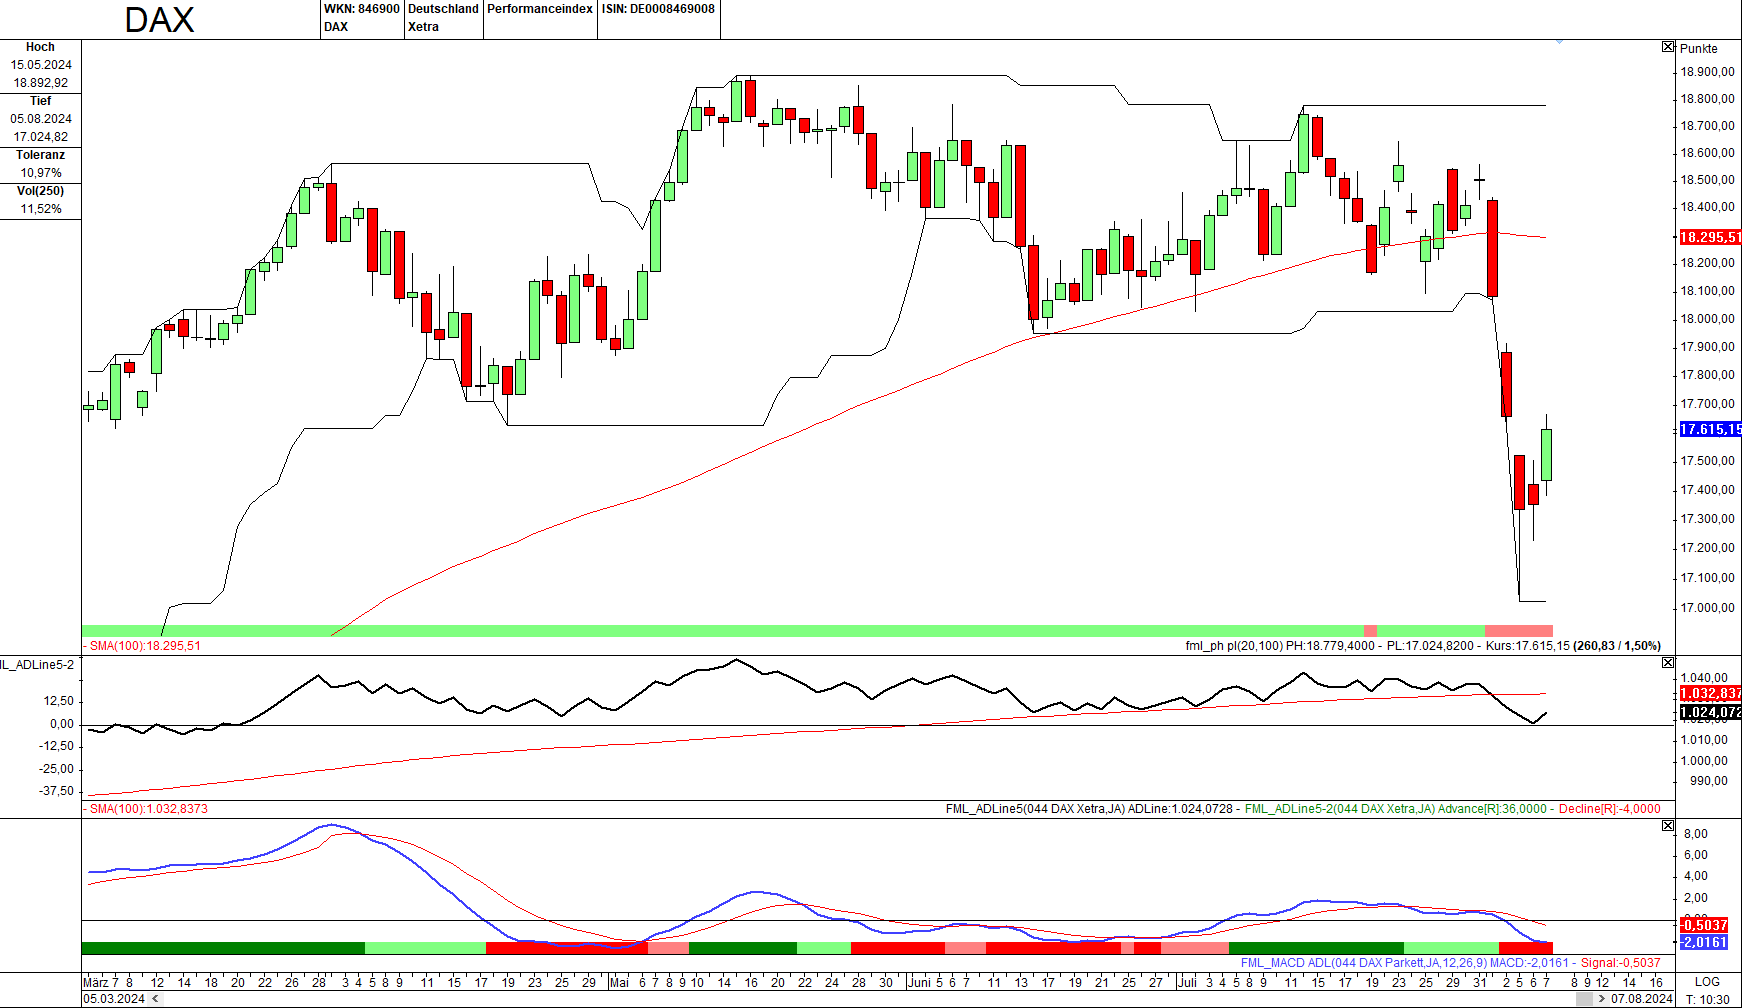Click the red 18.295,51 SMA price tag
Image resolution: width=1742 pixels, height=1008 pixels.
click(x=1709, y=237)
